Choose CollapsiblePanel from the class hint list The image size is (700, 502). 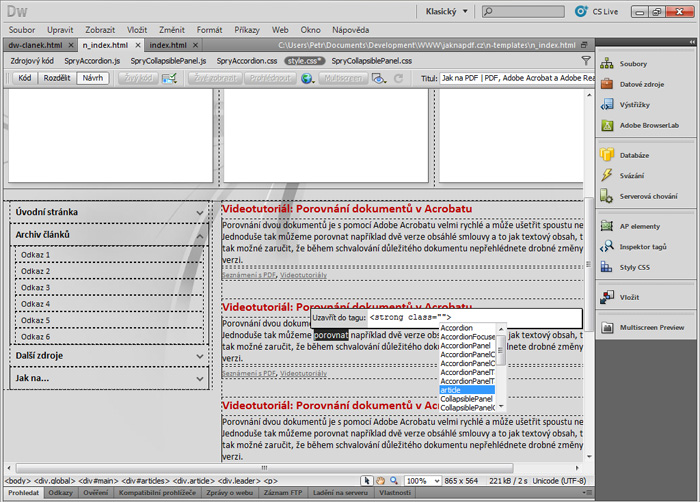point(467,399)
